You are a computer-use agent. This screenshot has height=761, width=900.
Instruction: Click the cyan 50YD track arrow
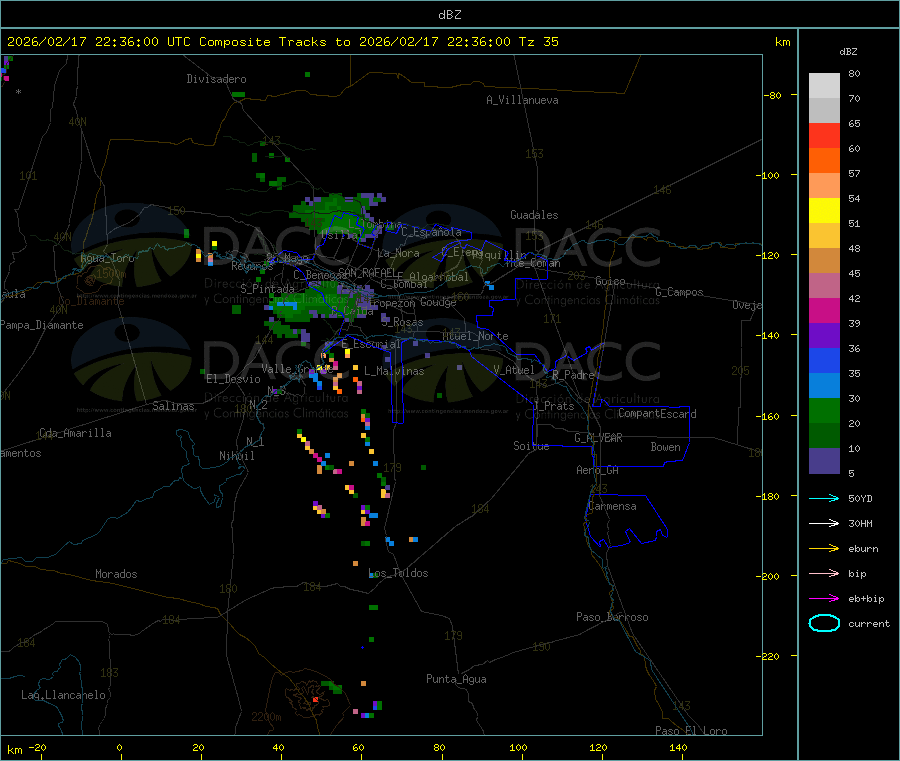(824, 498)
